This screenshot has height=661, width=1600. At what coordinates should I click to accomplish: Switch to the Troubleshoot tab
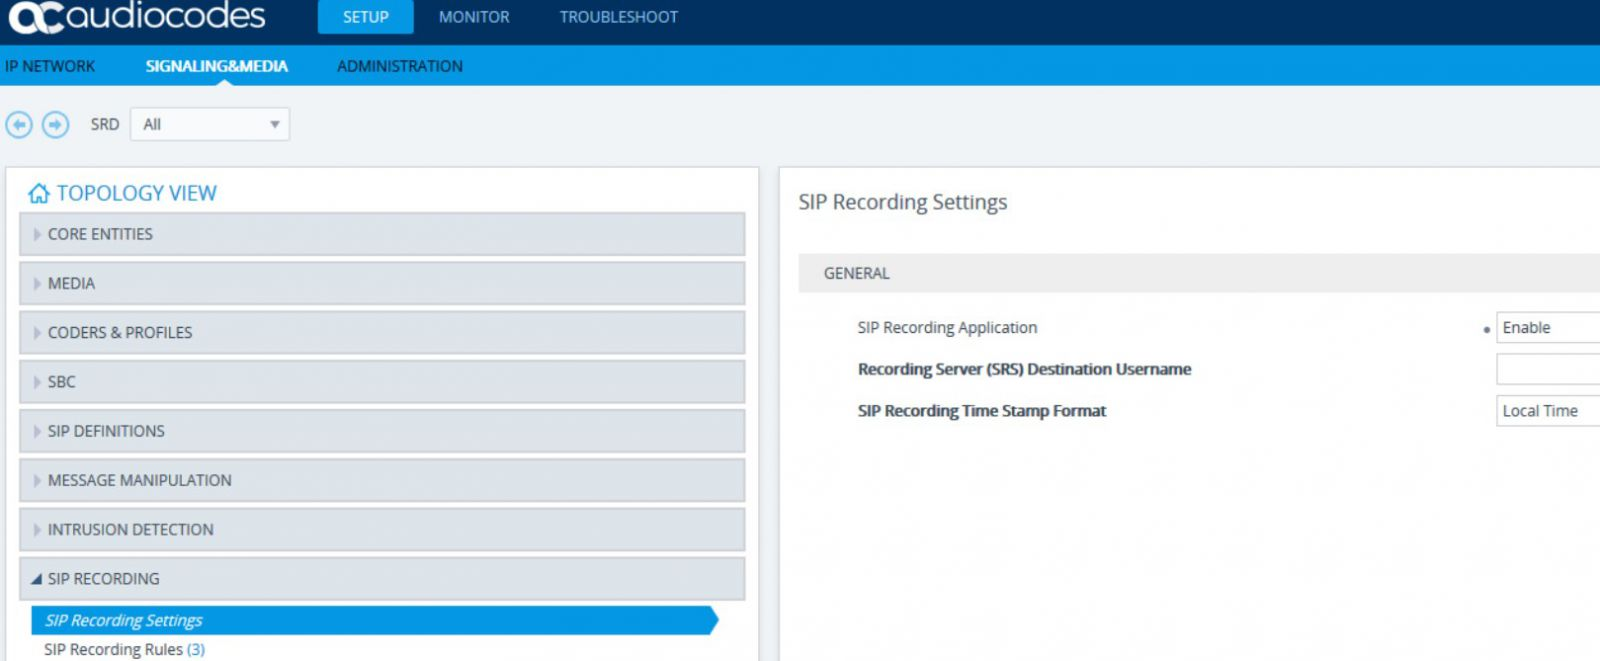pos(618,17)
